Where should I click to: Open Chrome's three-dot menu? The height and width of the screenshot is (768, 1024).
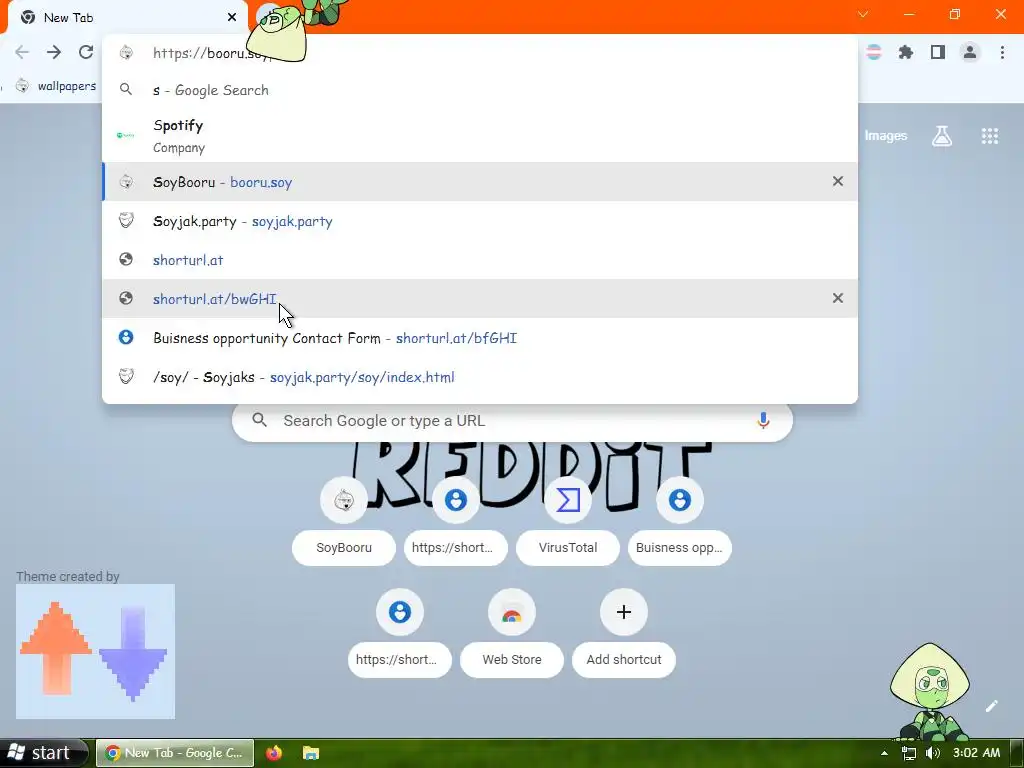point(1002,52)
